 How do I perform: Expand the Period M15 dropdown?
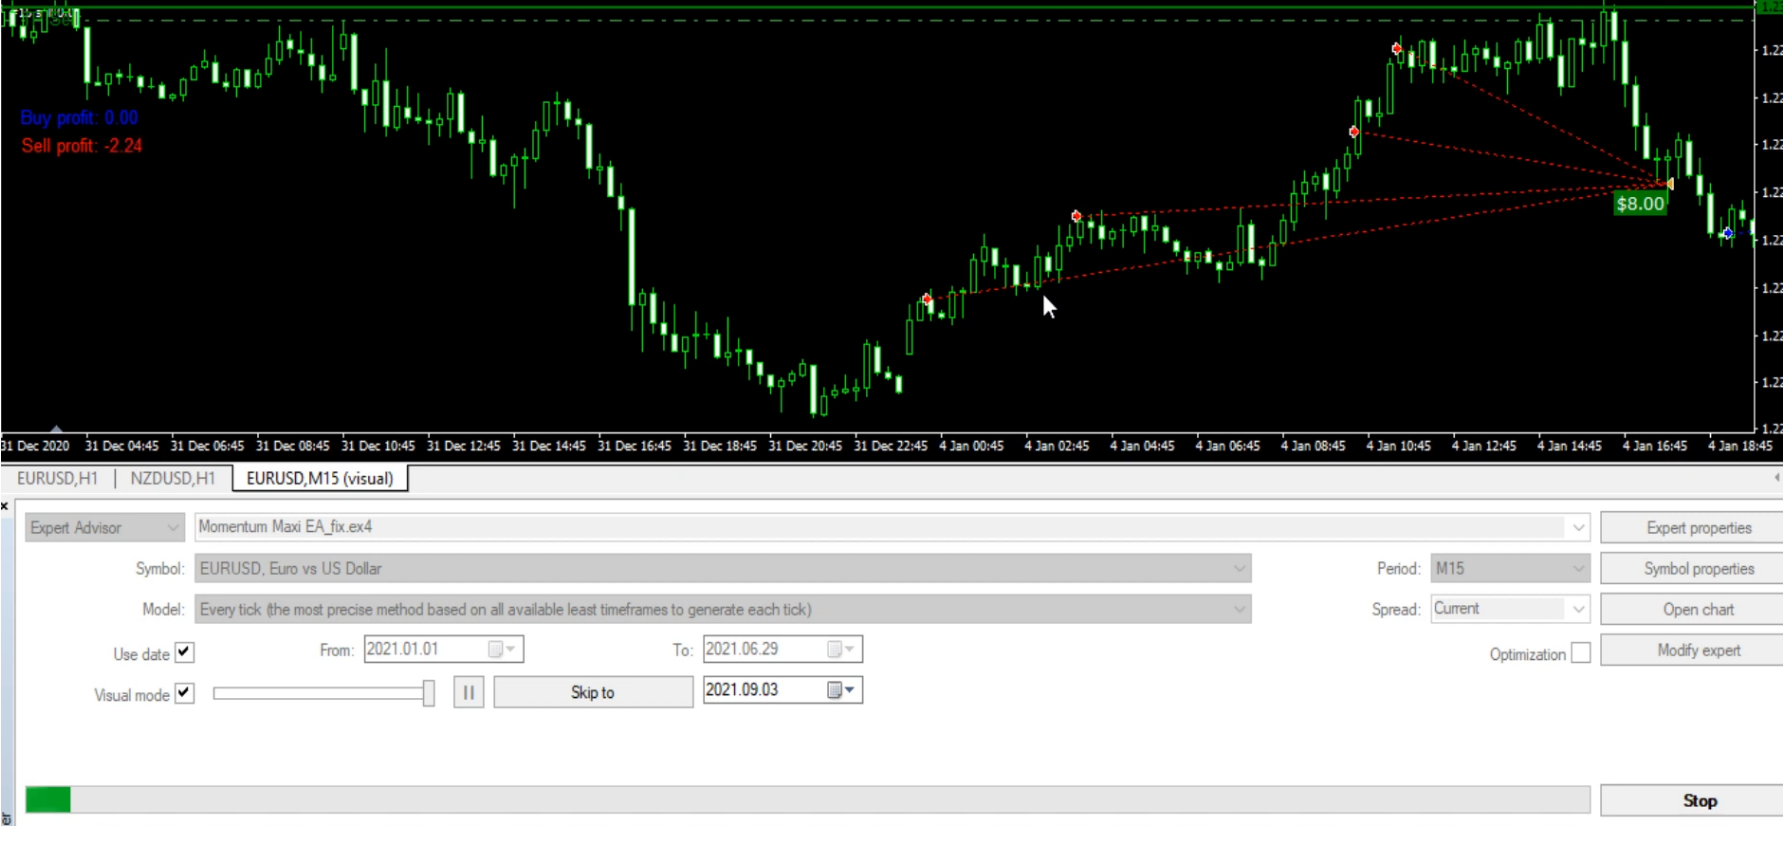coord(1577,569)
